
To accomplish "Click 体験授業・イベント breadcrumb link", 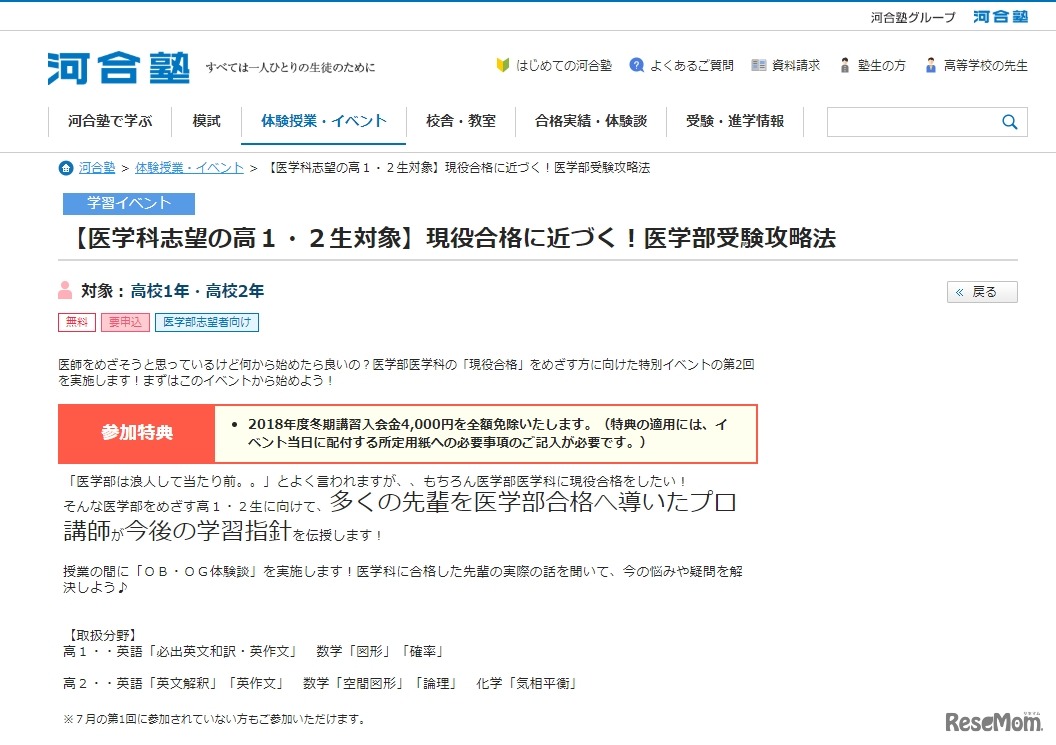I will [189, 168].
